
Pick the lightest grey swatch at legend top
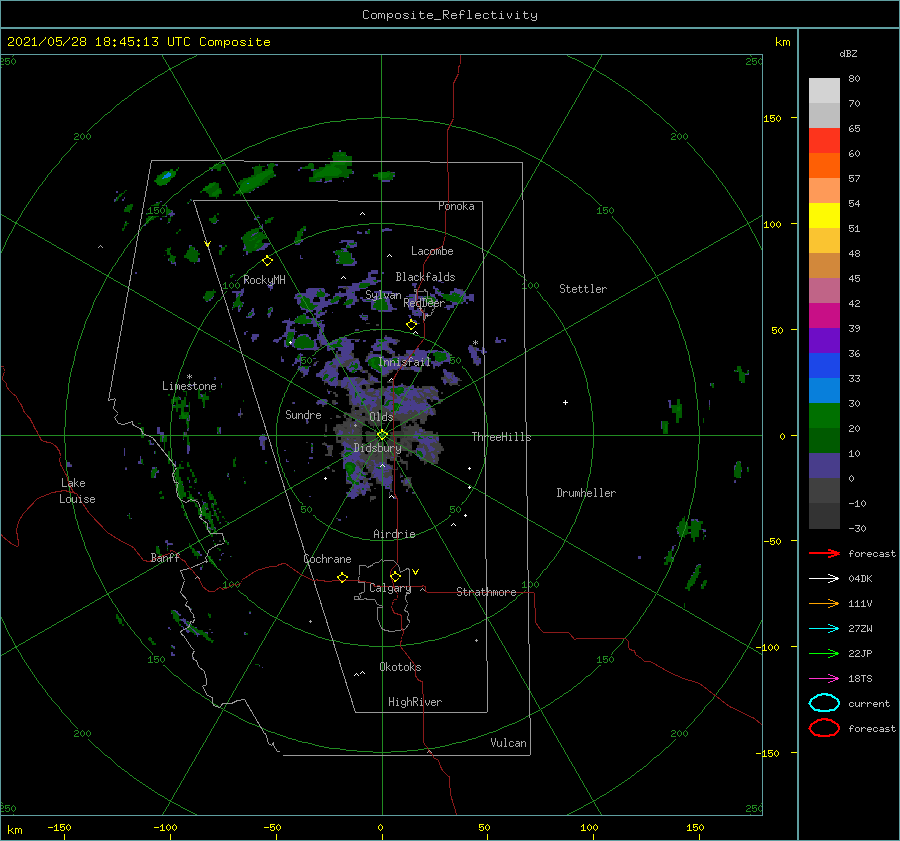[824, 91]
